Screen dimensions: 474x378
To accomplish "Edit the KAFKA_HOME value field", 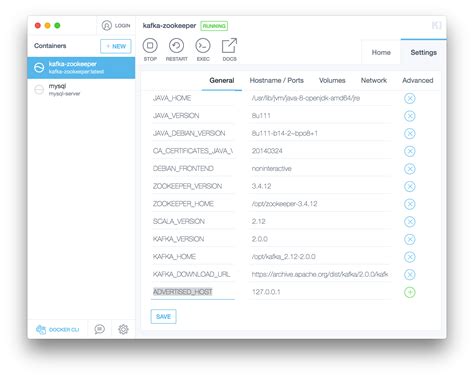I will click(320, 257).
